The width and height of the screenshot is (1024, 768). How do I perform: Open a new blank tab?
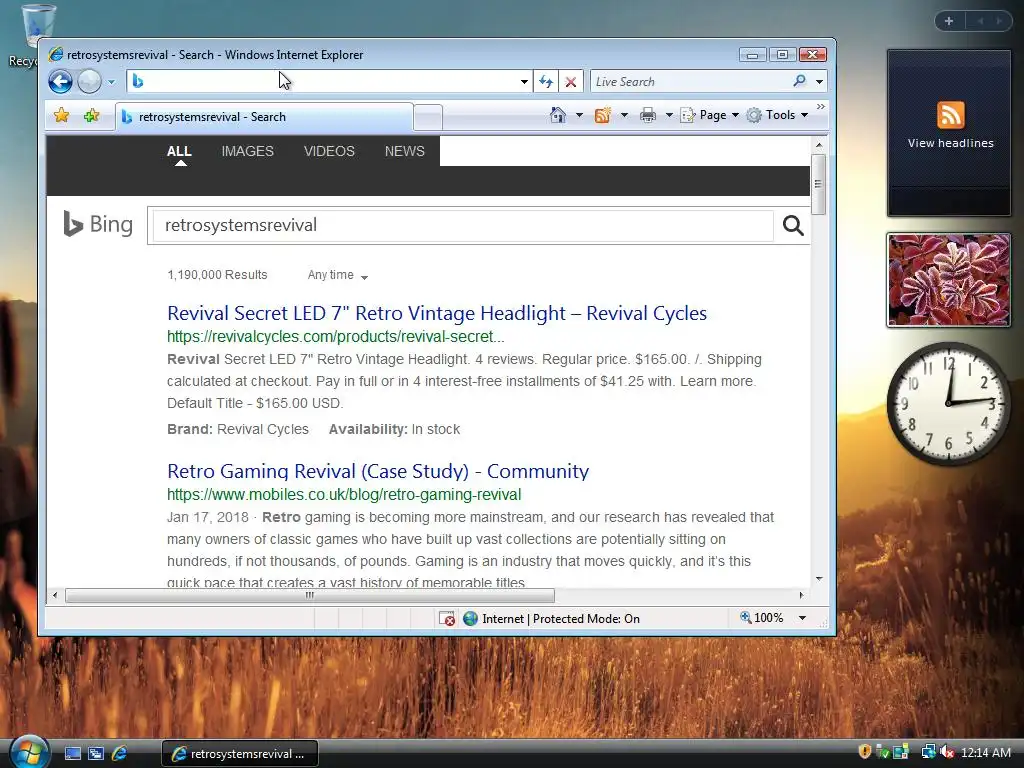click(x=428, y=118)
